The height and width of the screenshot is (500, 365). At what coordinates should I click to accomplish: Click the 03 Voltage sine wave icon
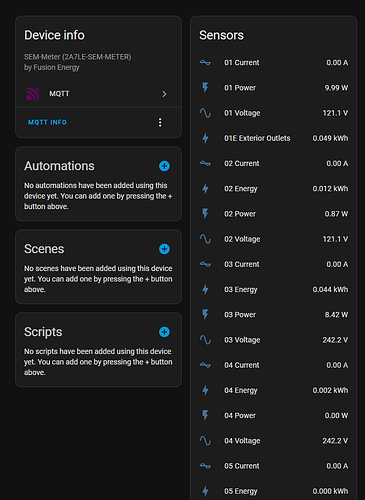(205, 340)
